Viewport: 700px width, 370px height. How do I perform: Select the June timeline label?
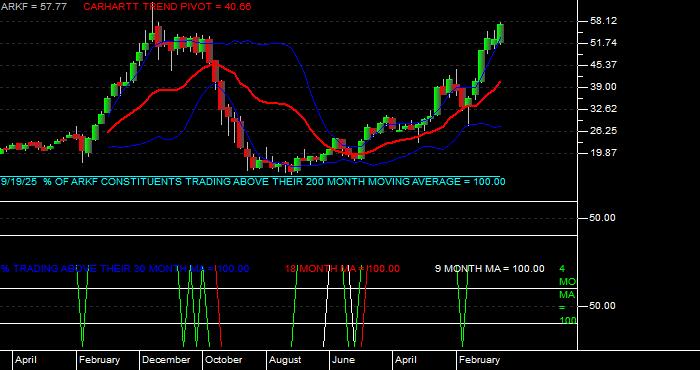click(x=344, y=360)
